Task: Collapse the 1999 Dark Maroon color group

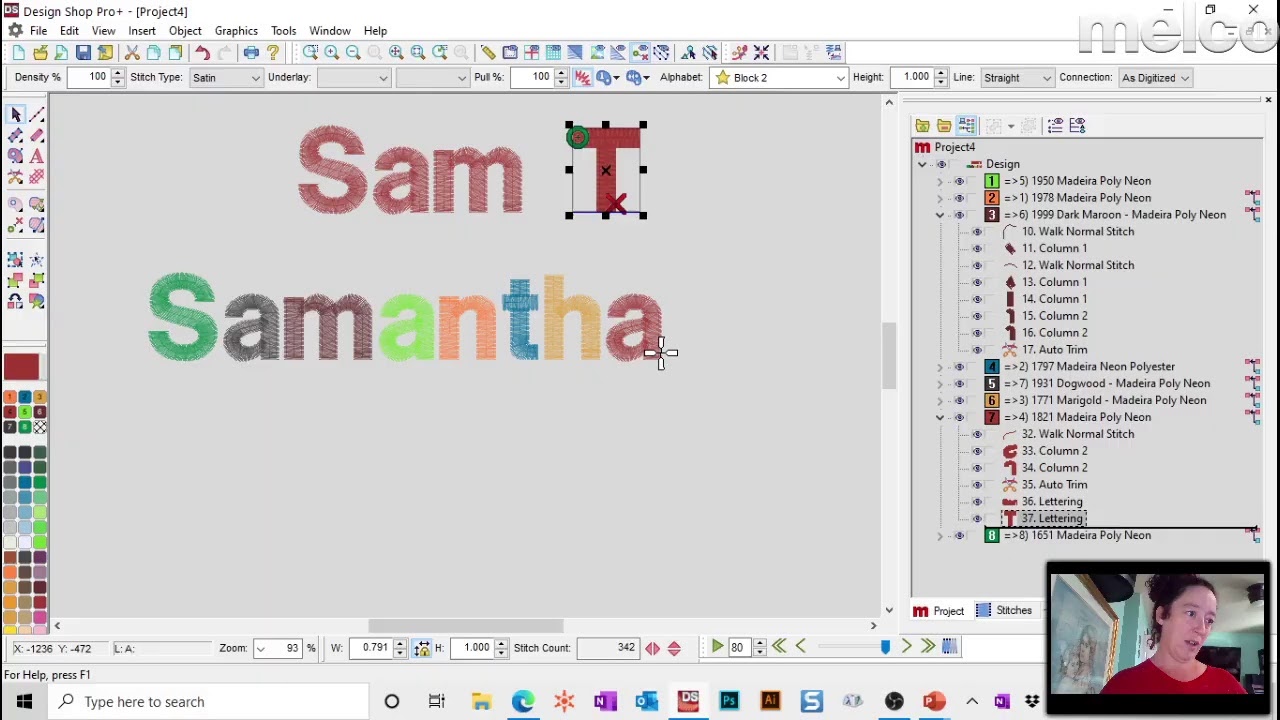Action: pos(940,215)
